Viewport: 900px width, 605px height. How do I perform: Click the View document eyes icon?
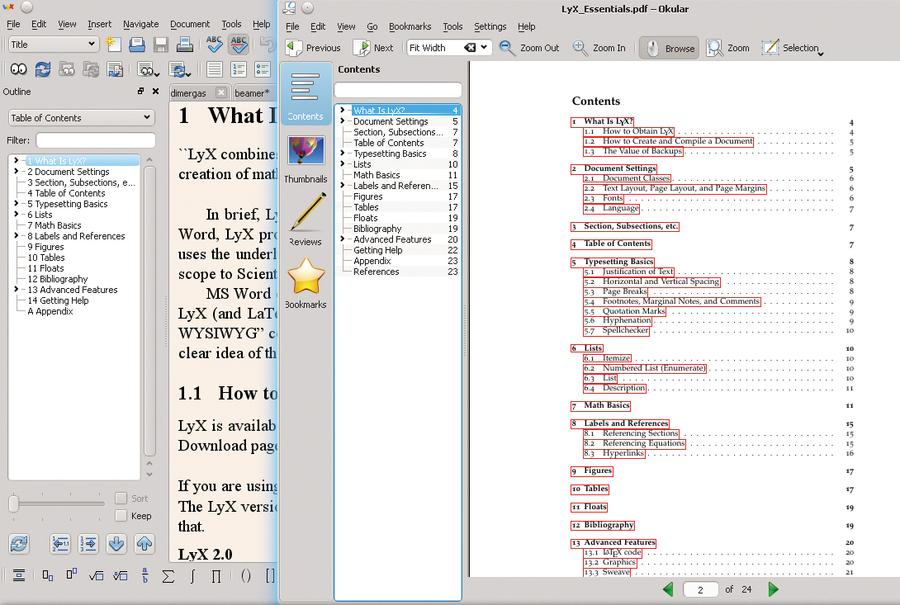point(18,69)
